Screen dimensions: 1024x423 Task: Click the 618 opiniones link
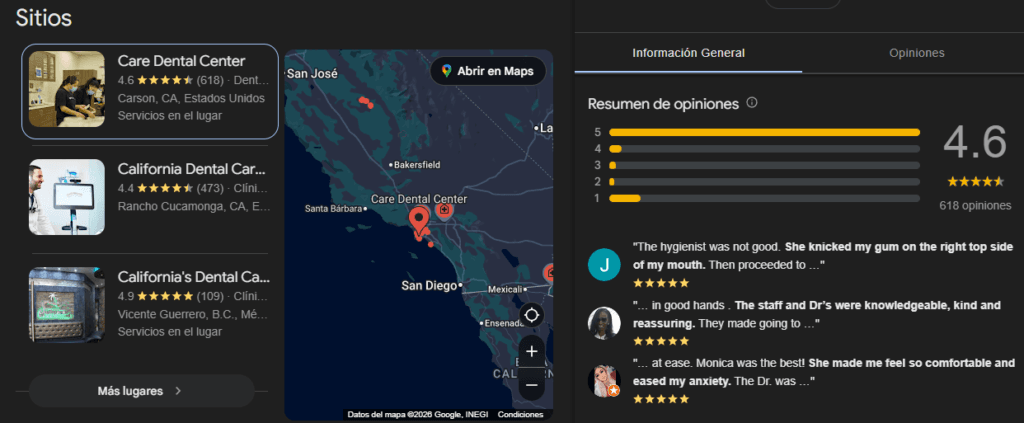pos(975,205)
